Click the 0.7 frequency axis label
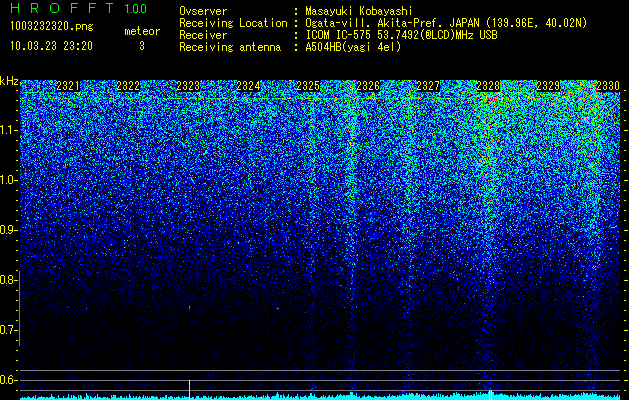The width and height of the screenshot is (629, 400). coord(9,330)
